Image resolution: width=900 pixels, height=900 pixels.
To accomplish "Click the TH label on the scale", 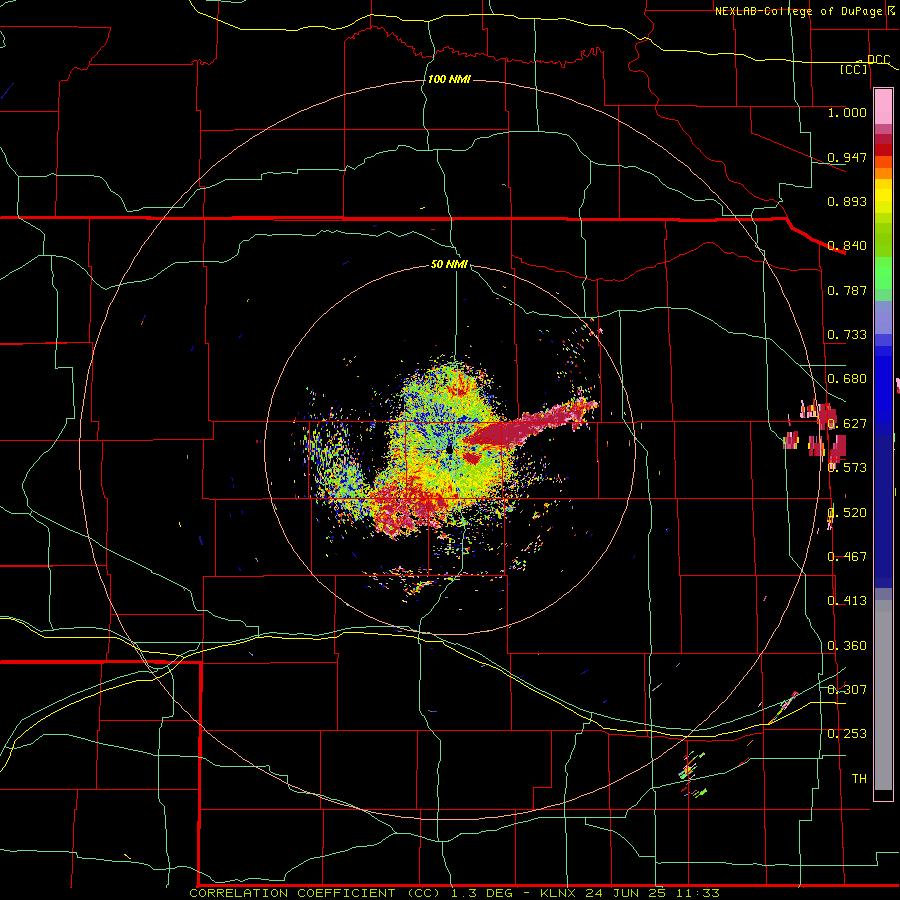I will [x=859, y=778].
